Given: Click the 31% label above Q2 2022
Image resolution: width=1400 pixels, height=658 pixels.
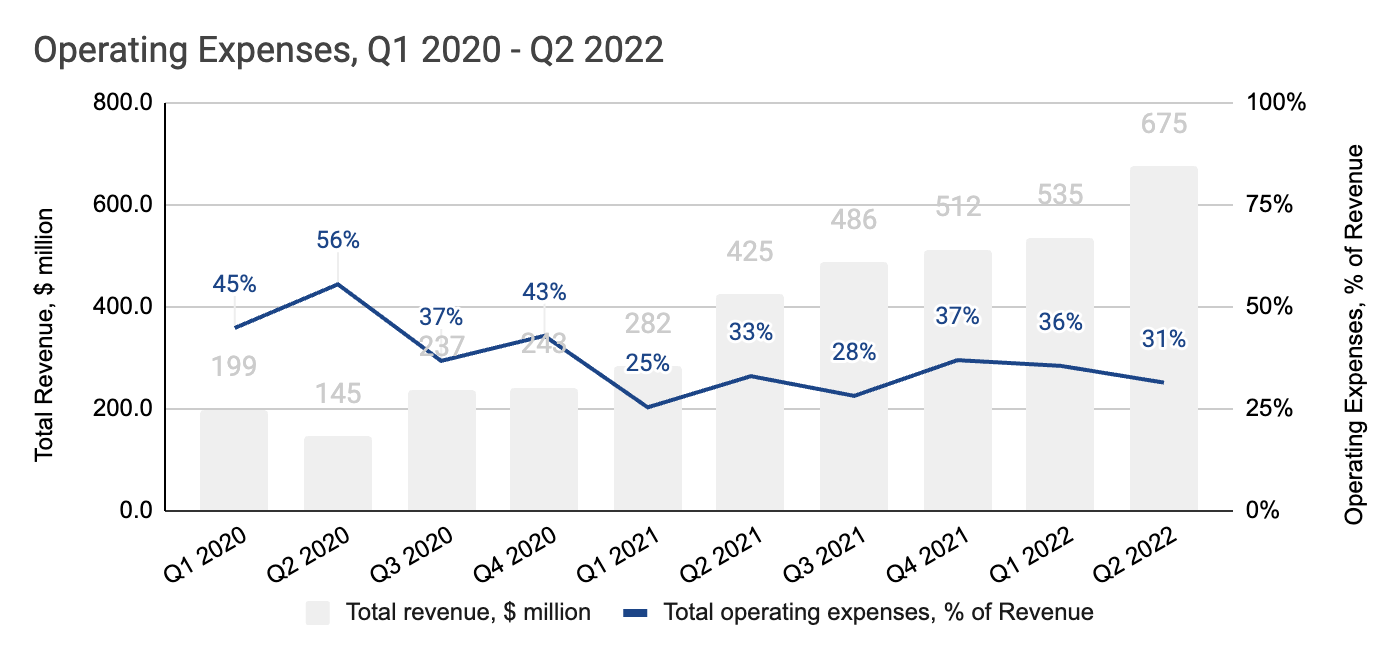Looking at the screenshot, I should pyautogui.click(x=1162, y=339).
